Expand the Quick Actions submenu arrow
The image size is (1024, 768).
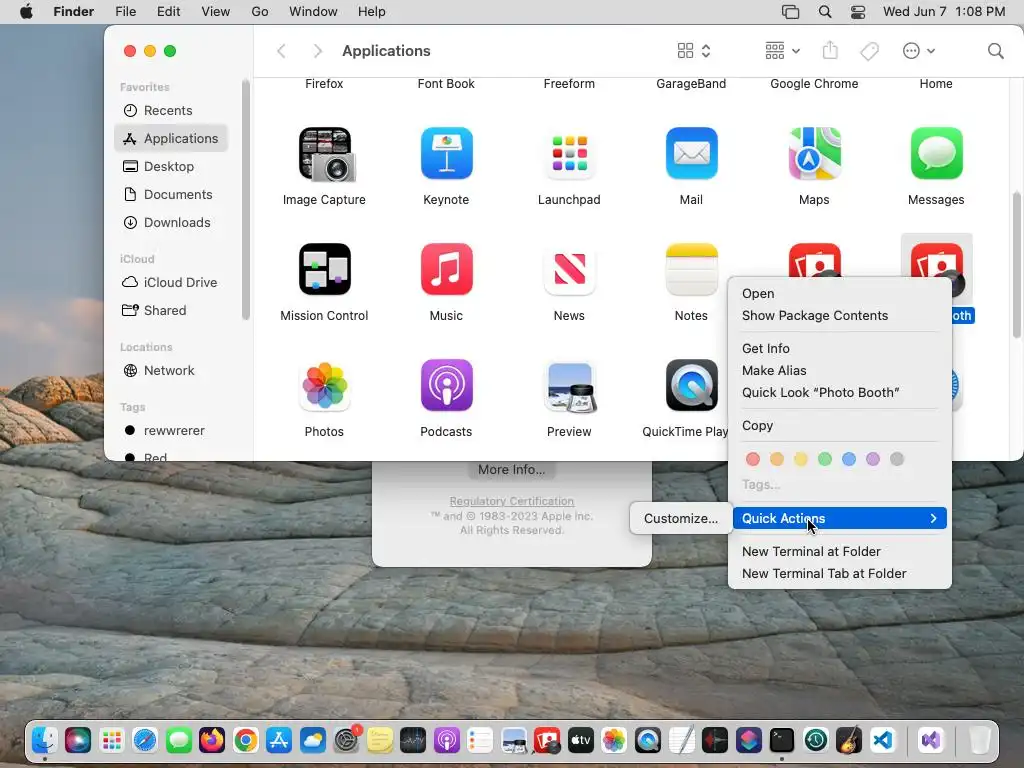[933, 518]
